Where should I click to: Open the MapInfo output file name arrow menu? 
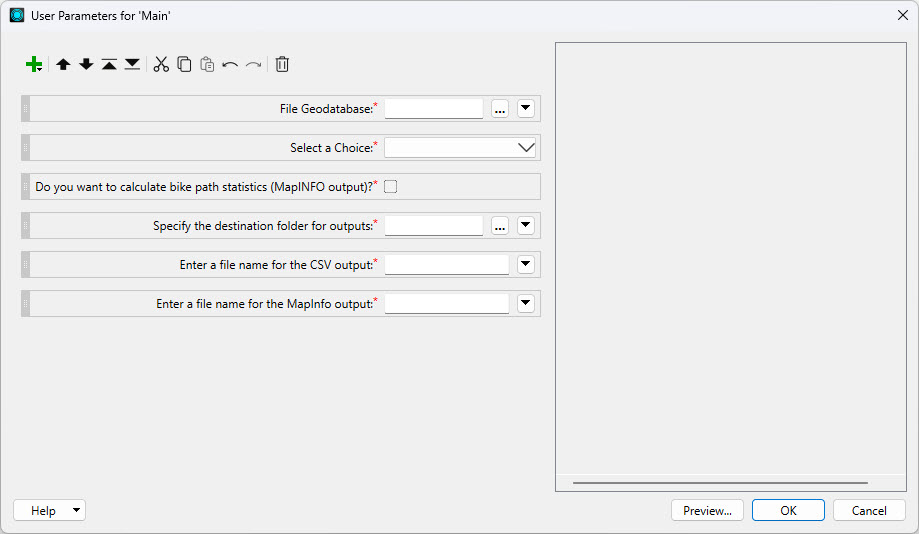pos(526,304)
